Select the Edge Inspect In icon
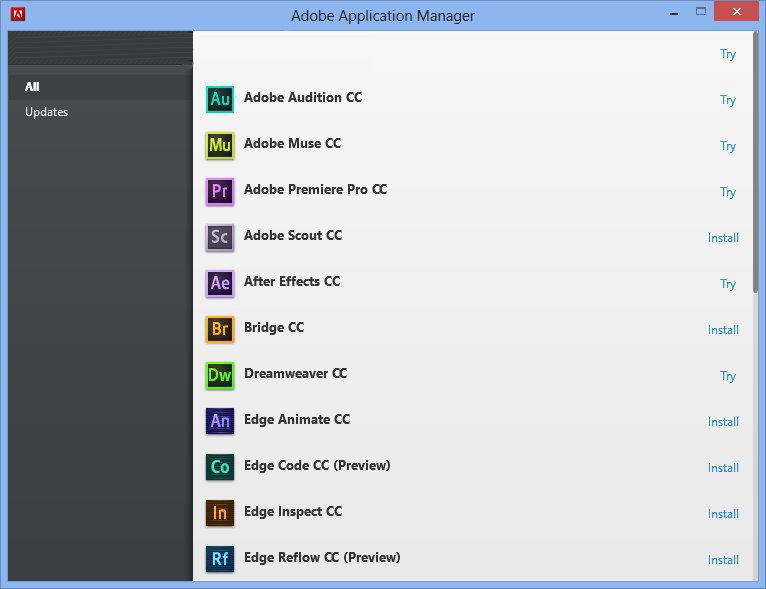Screen dimensions: 766x589 (220, 513)
